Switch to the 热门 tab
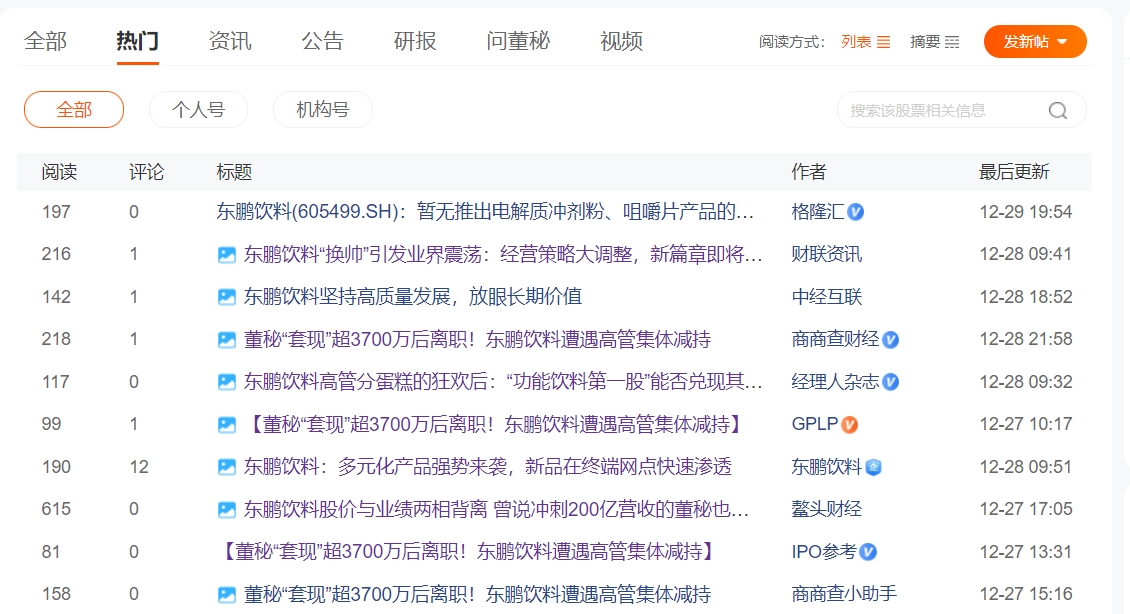 138,41
